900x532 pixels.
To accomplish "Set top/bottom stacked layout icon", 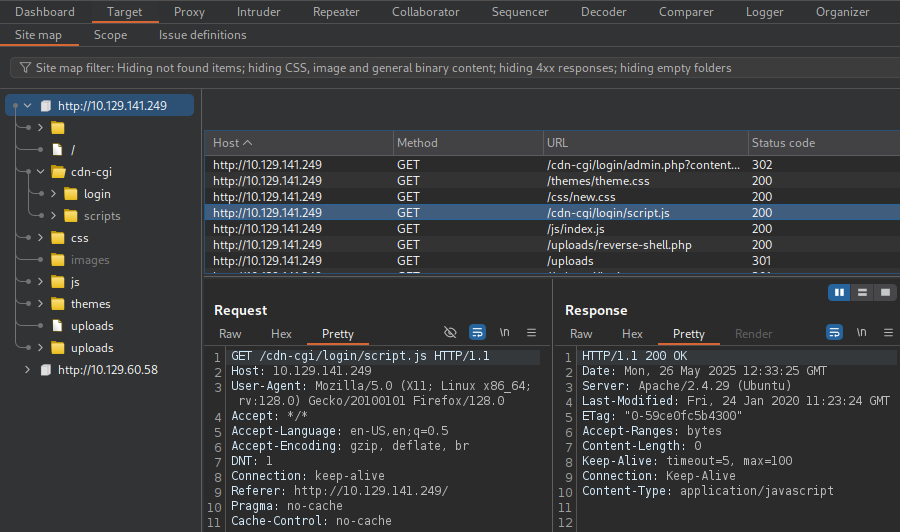I will [x=862, y=293].
